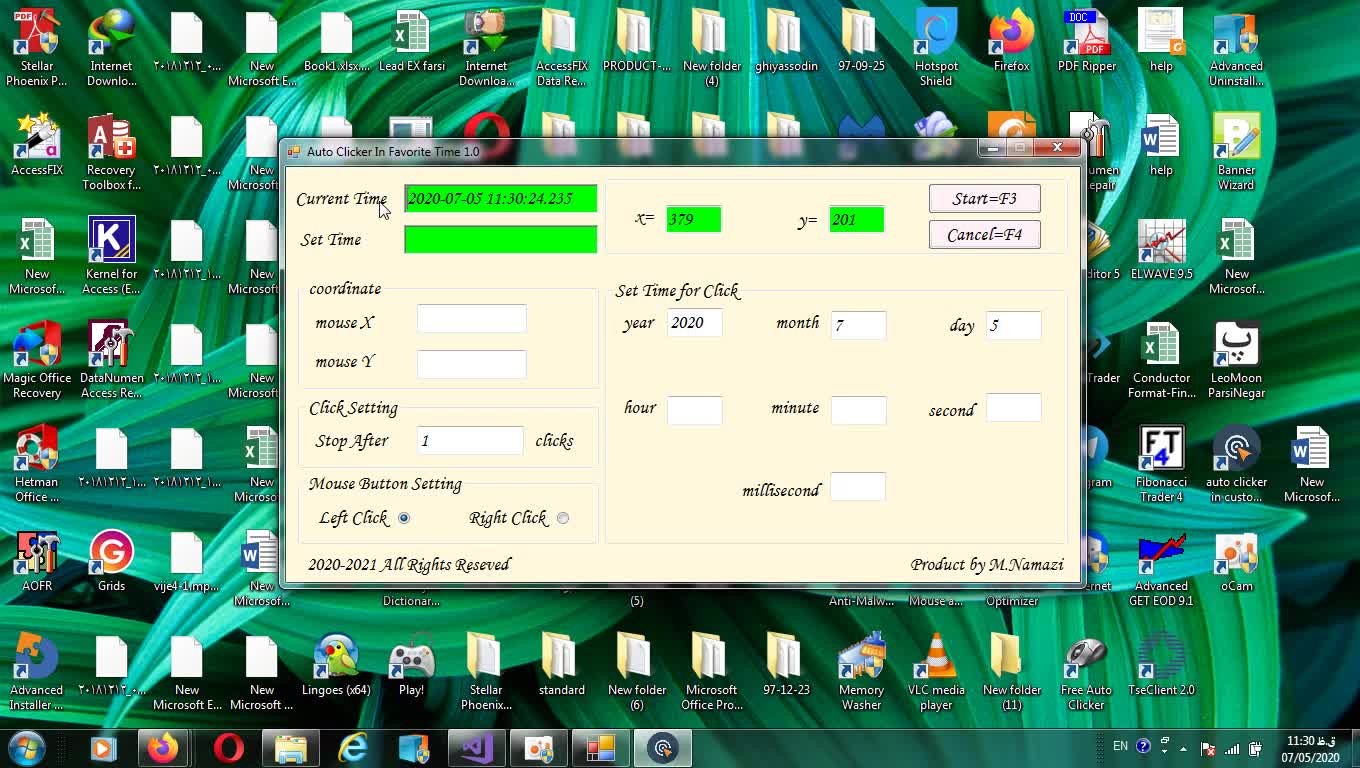Click the green Set Time display box
Viewport: 1360px width, 768px height.
(x=500, y=239)
